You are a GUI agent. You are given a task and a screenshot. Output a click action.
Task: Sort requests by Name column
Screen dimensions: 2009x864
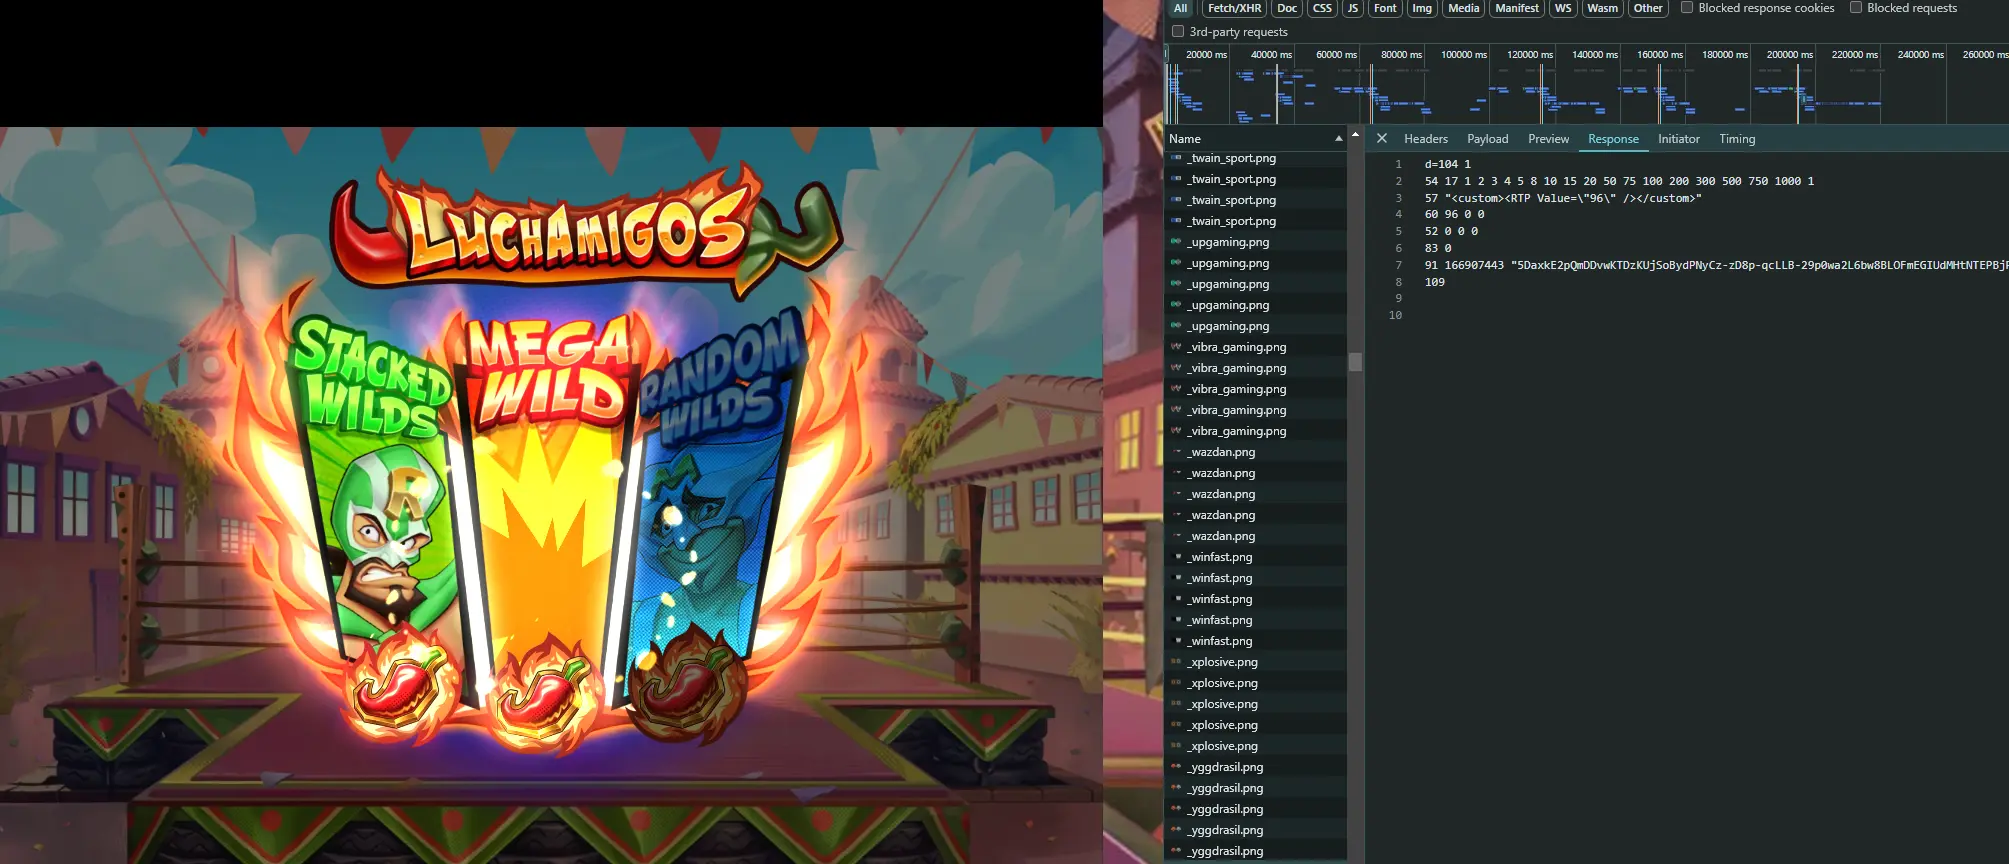[x=1184, y=139]
